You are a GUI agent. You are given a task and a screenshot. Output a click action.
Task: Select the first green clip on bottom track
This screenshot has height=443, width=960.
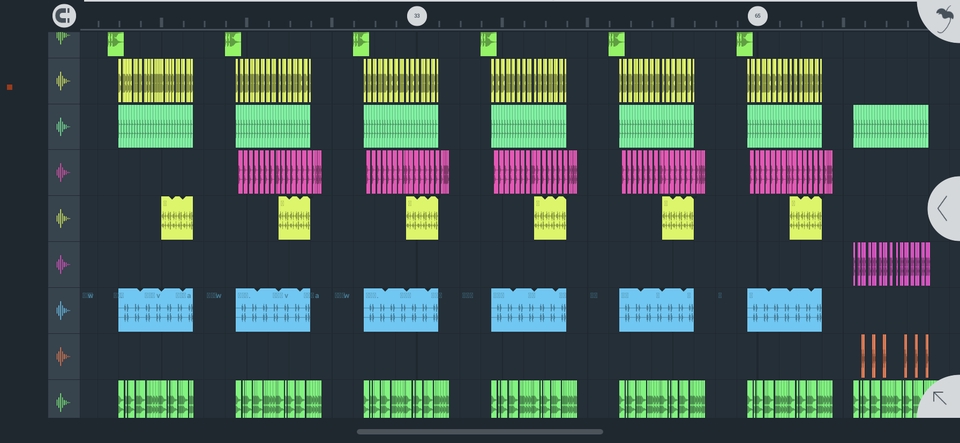point(156,399)
